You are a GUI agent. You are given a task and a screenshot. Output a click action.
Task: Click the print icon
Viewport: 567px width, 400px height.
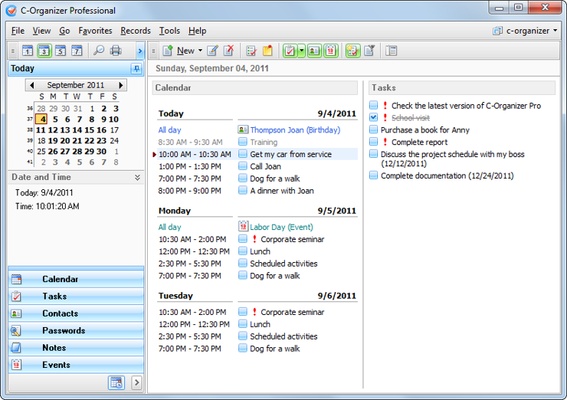click(116, 51)
